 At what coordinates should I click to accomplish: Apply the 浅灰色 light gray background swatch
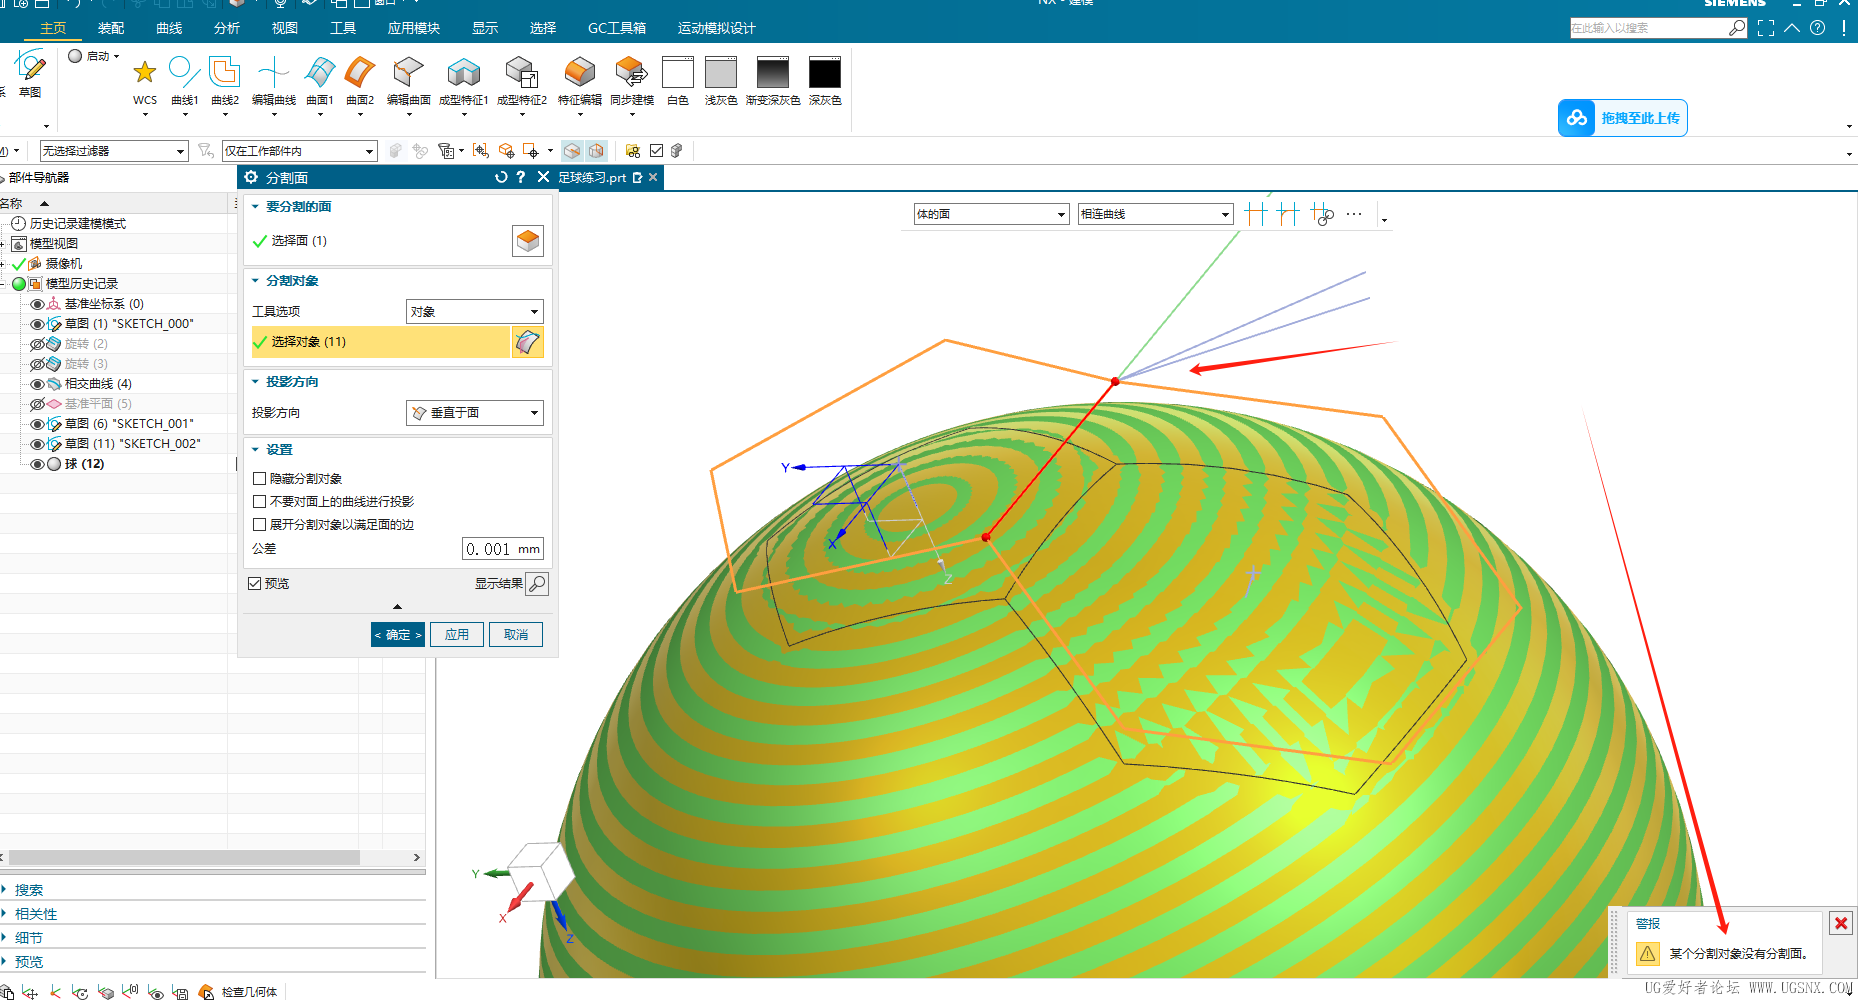(x=721, y=73)
